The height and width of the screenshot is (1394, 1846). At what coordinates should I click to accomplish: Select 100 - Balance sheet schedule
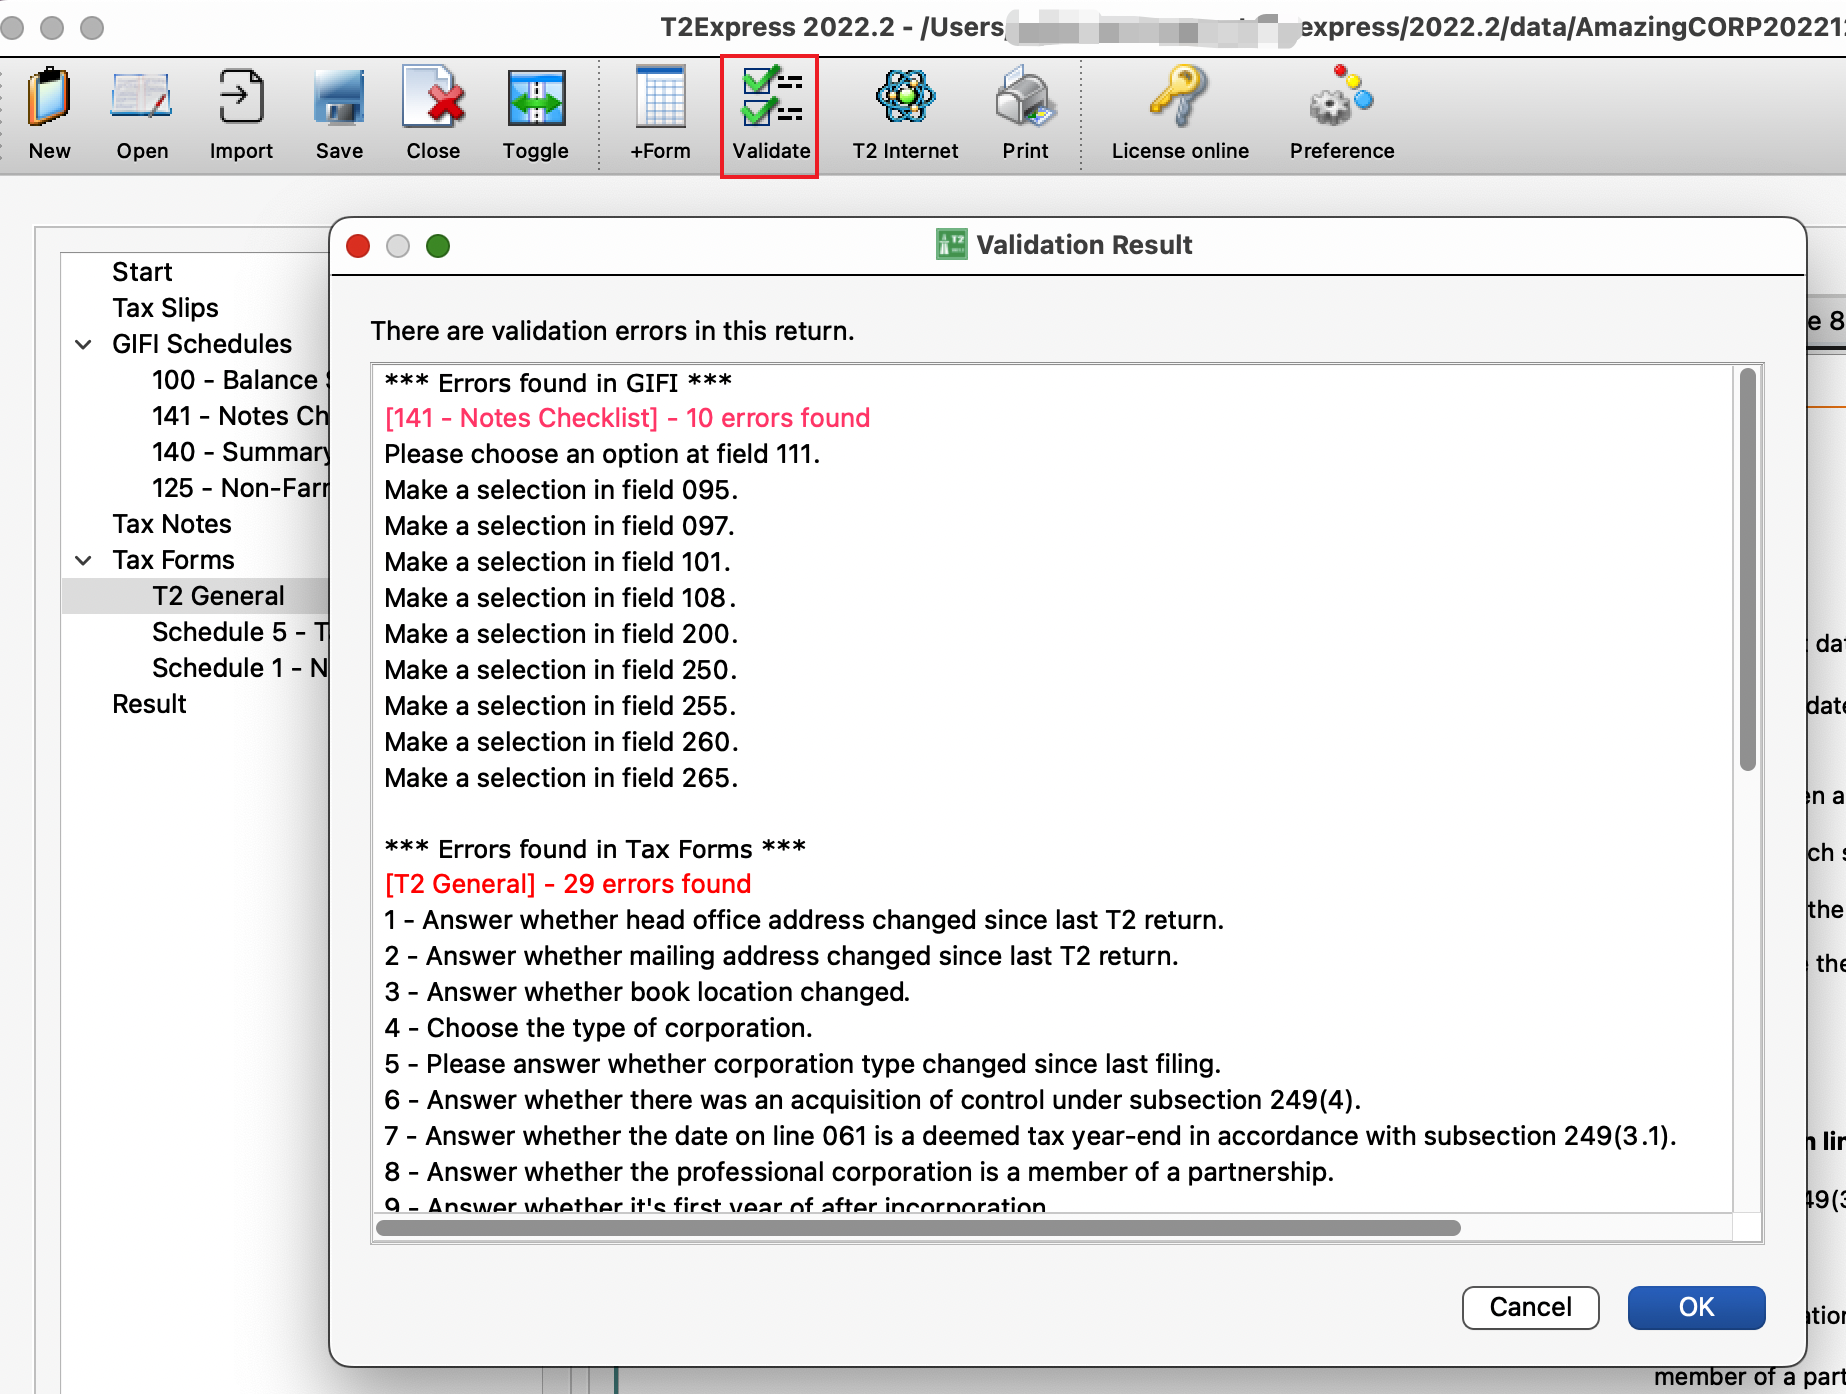click(240, 380)
